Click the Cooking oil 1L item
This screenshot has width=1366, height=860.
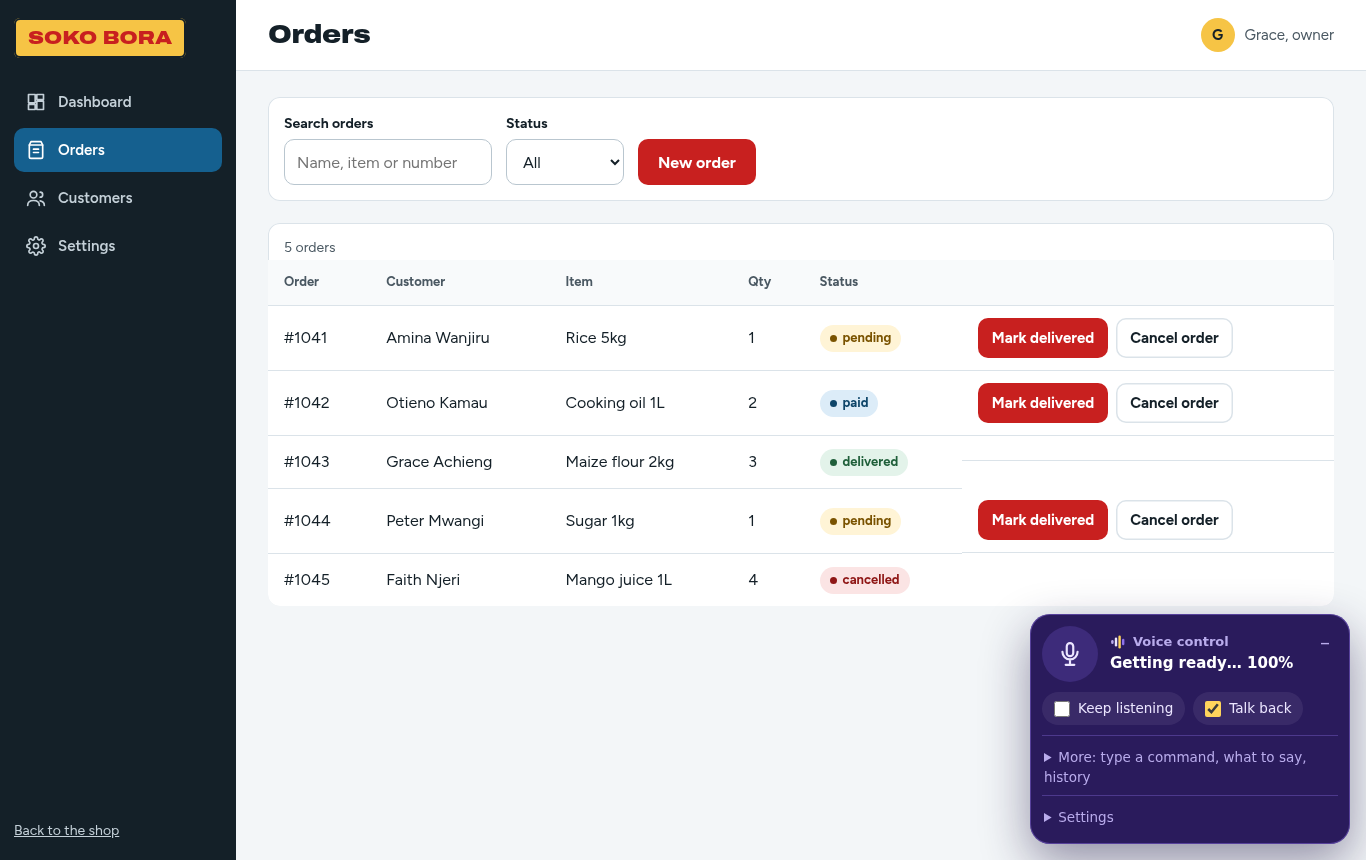pos(615,403)
